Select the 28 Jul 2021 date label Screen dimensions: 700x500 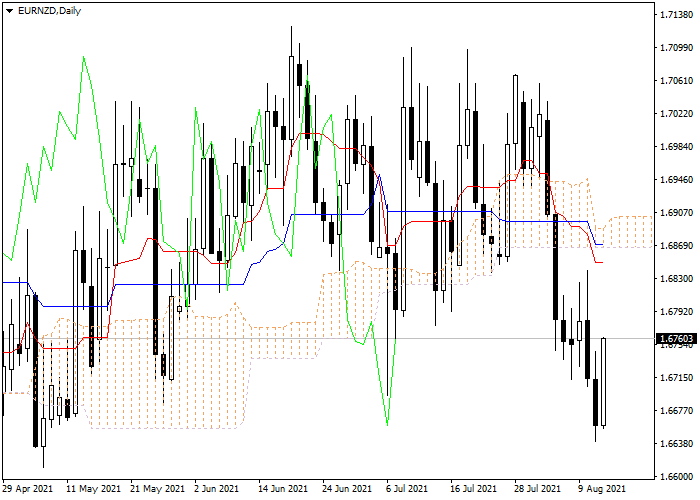[x=539, y=489]
